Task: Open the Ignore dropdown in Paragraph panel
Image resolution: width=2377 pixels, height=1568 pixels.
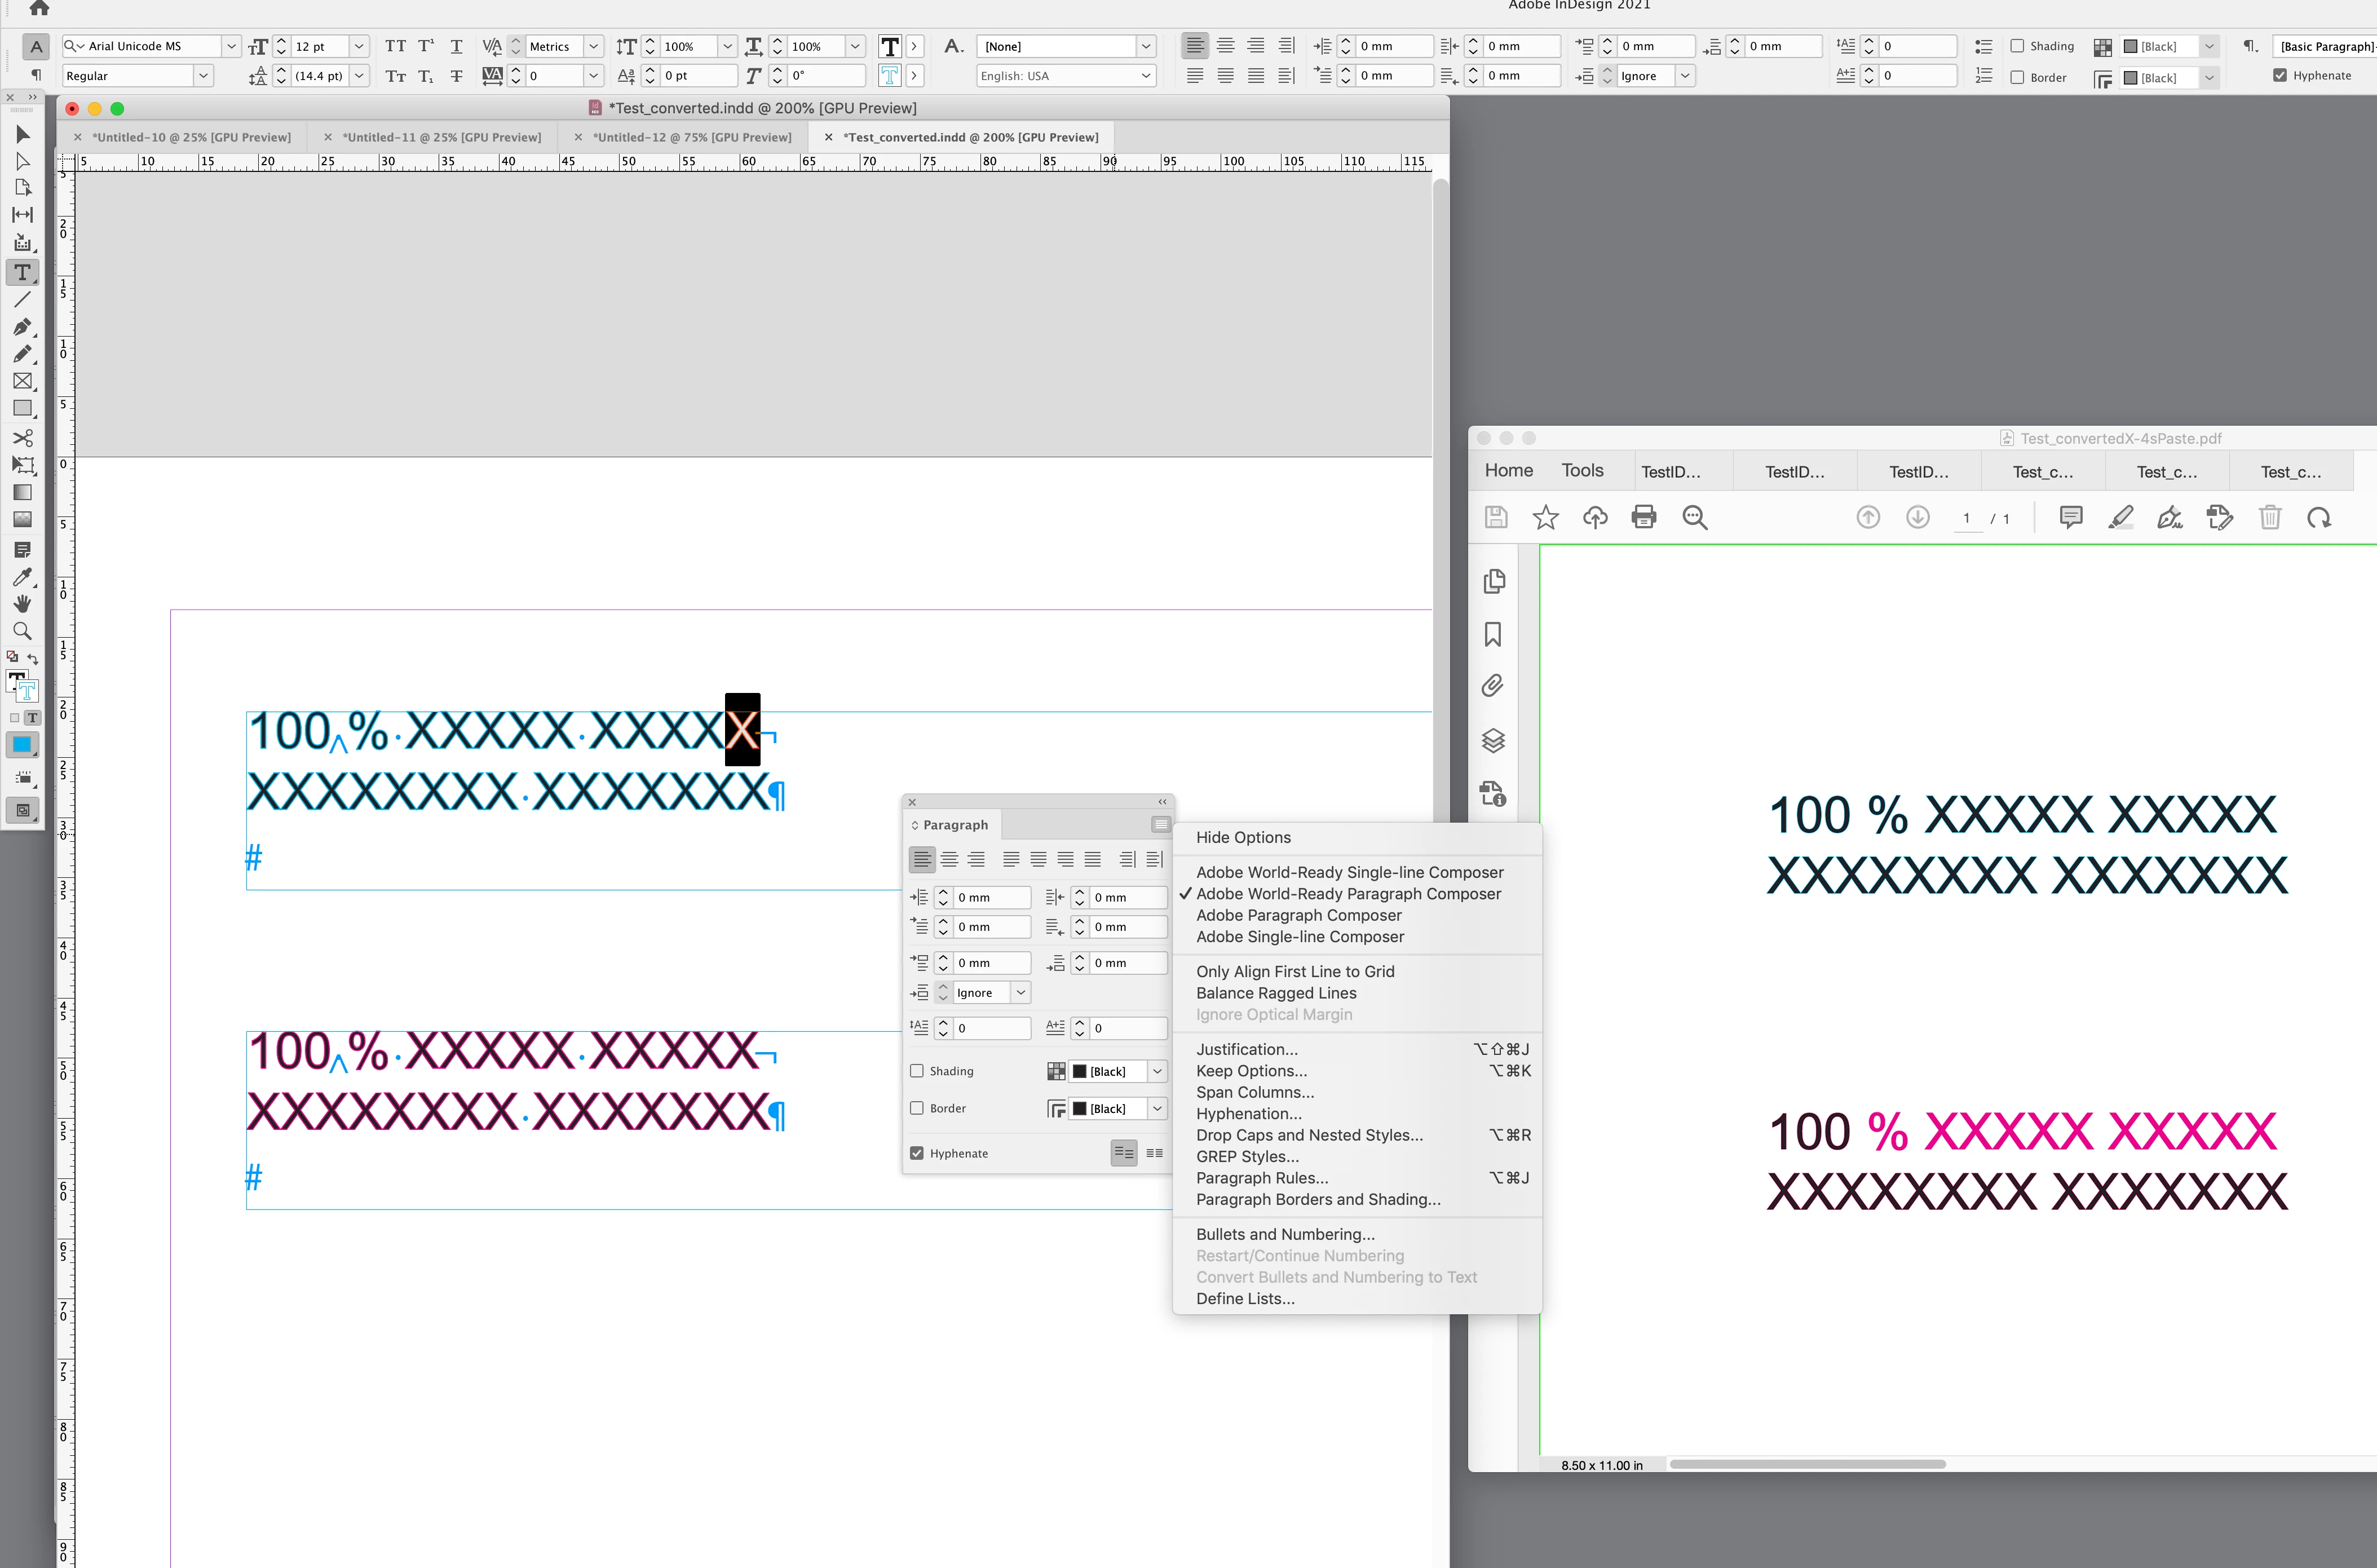Action: coord(1021,993)
